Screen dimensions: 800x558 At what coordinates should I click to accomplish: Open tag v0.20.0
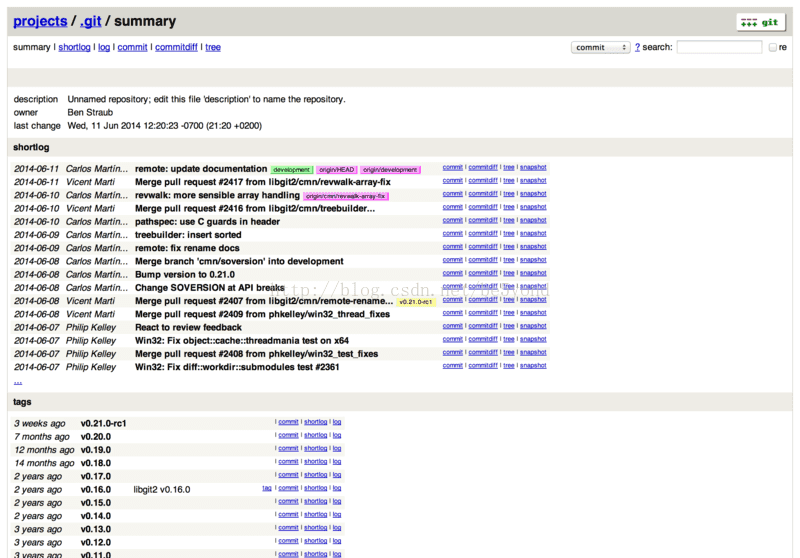coord(96,437)
